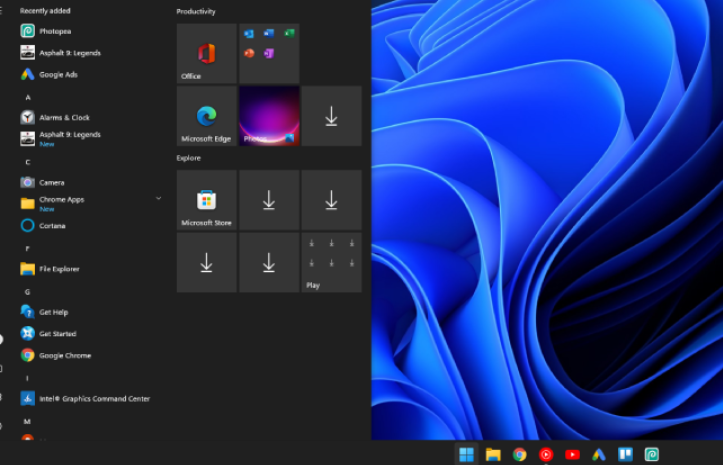
Task: Click letter I header in app list
Action: coord(28,378)
